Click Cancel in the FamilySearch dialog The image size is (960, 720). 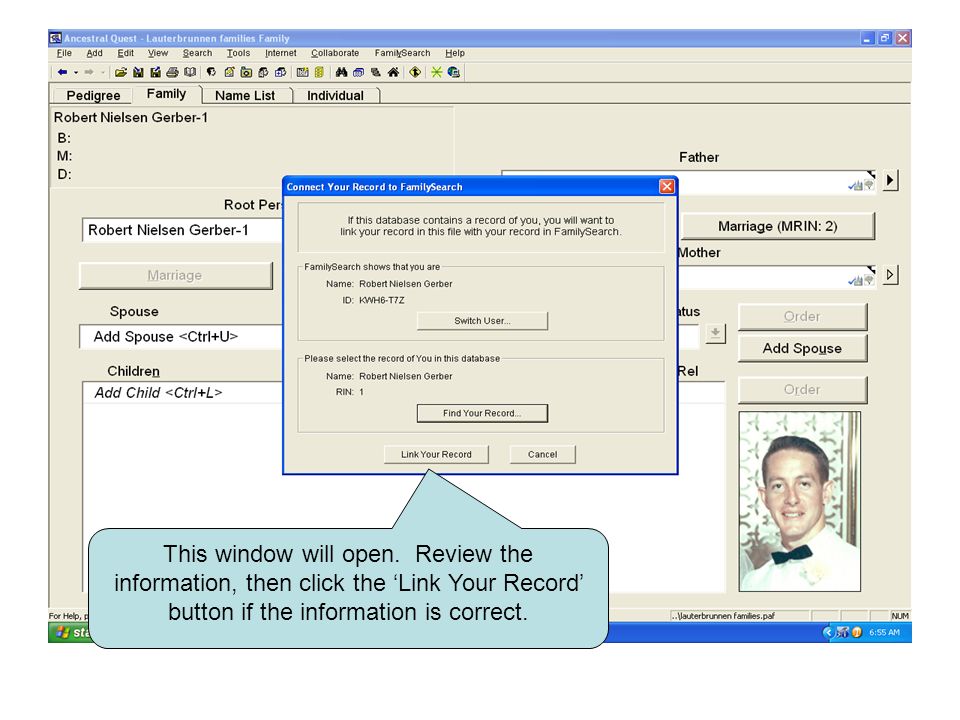pos(542,454)
